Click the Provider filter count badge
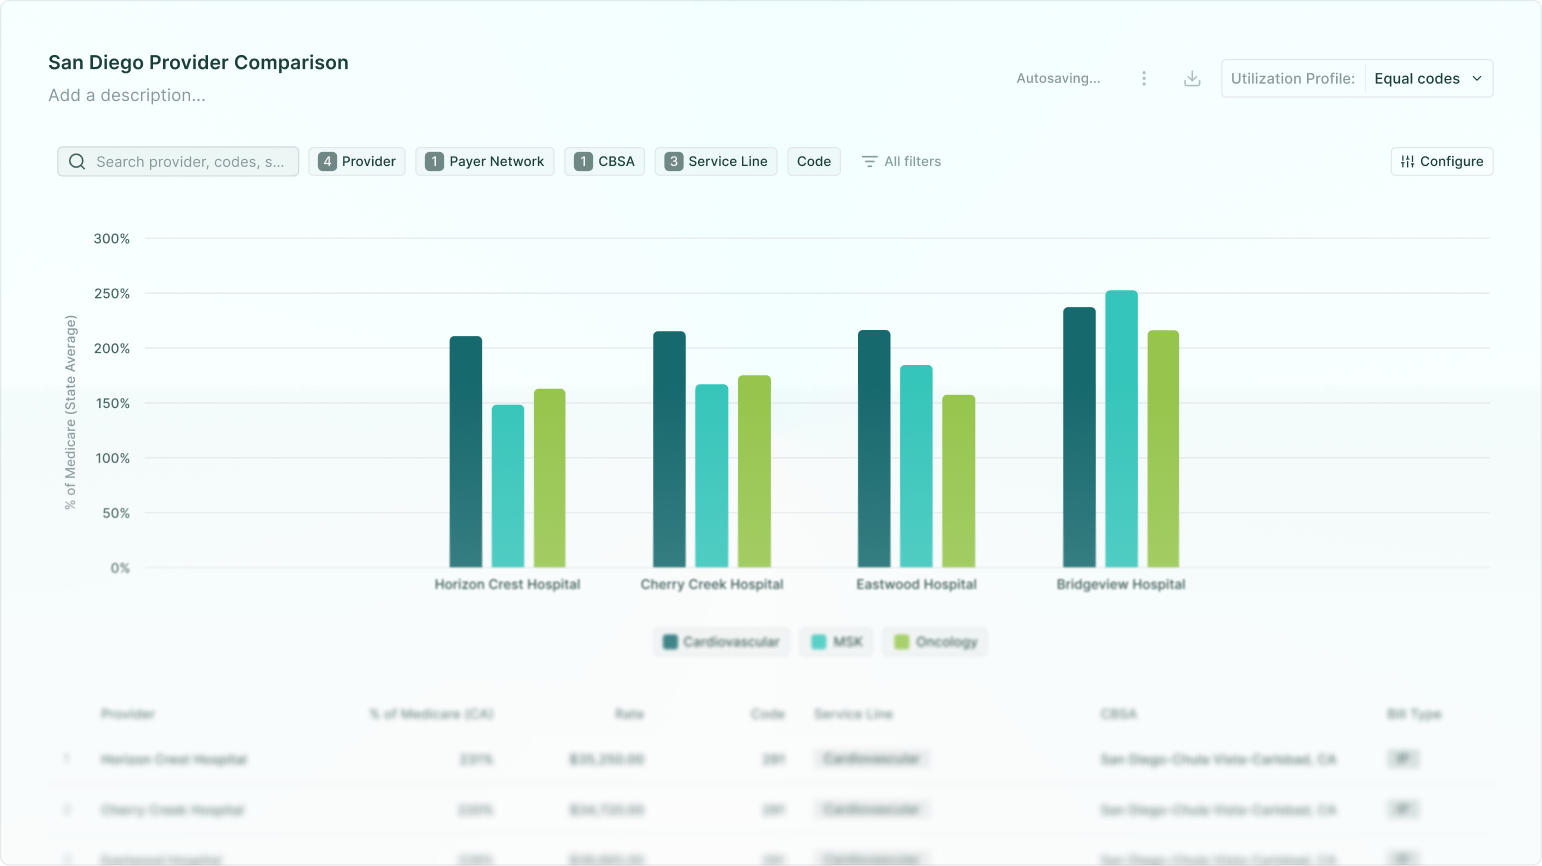This screenshot has width=1542, height=866. click(x=327, y=161)
